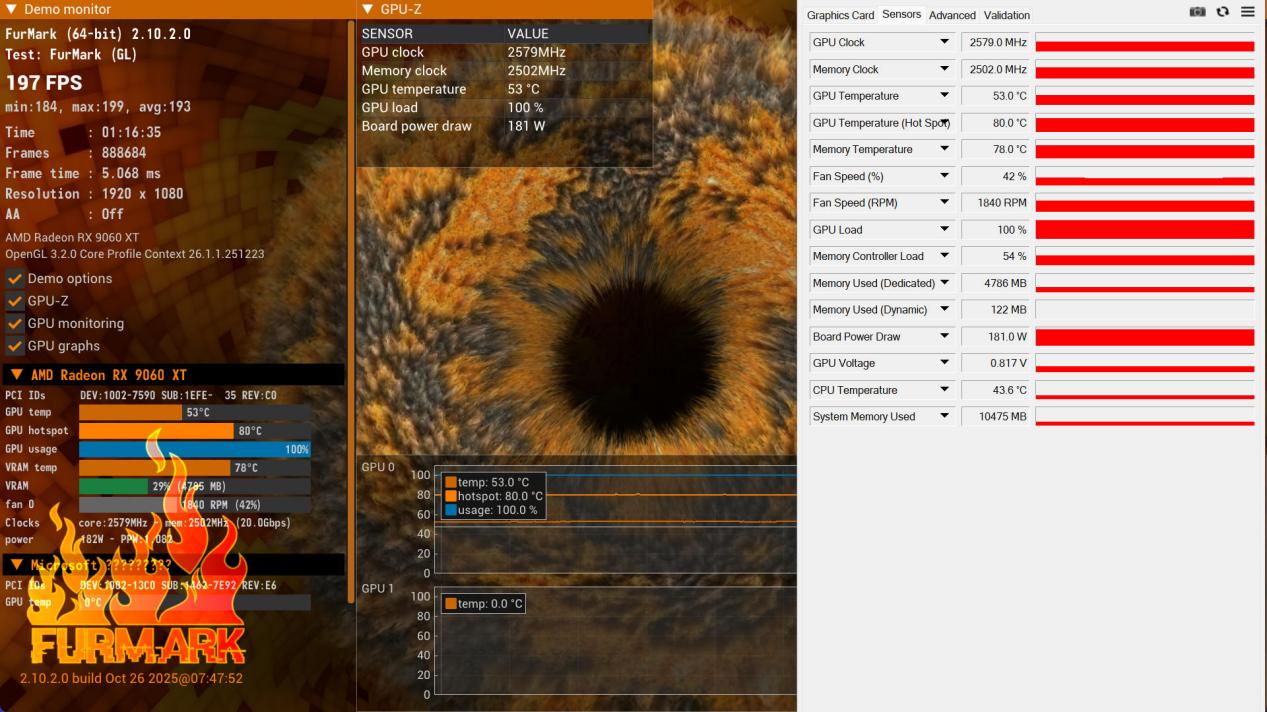Click the Board Power Draw 181.0 W value
This screenshot has width=1267, height=712.
pyautogui.click(x=995, y=337)
